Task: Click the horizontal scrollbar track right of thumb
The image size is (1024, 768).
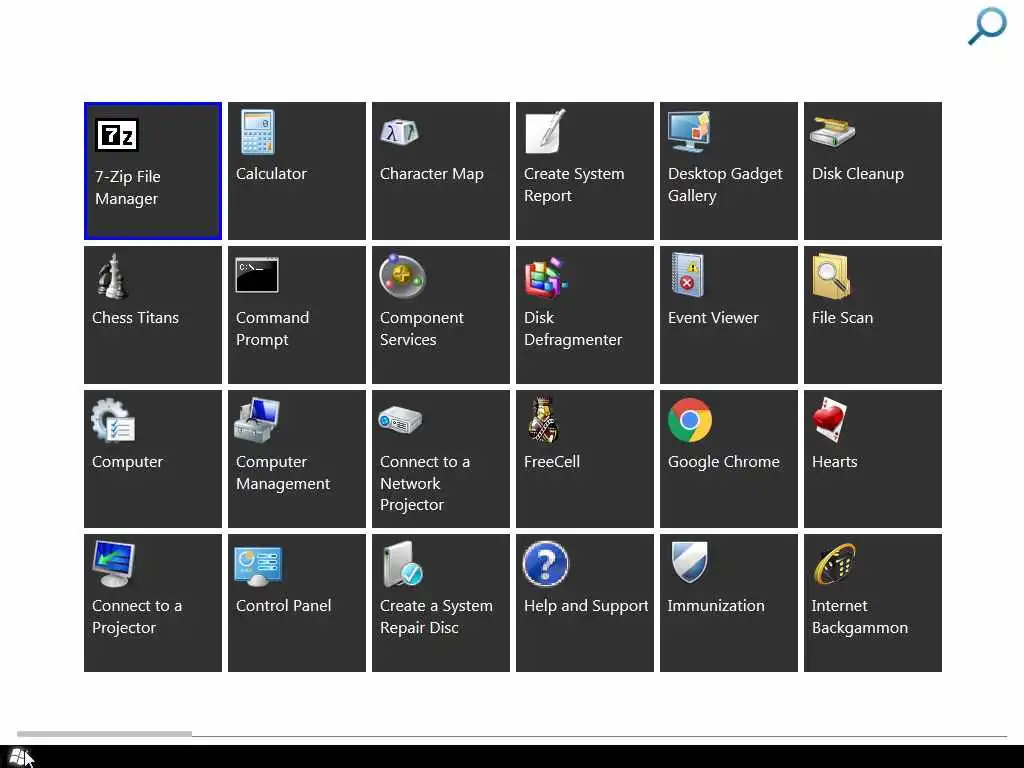Action: coord(600,735)
